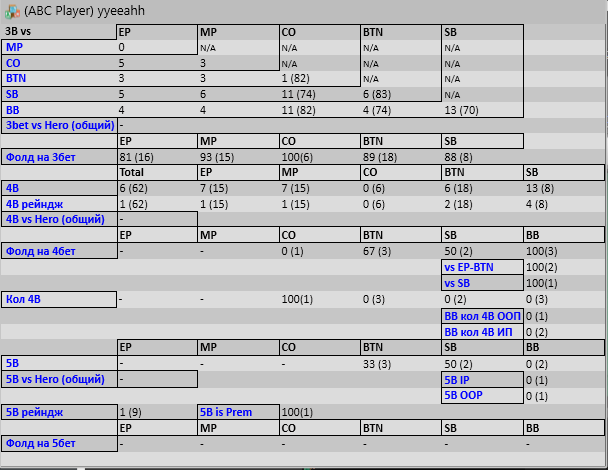The image size is (608, 470).
Task: Click the '13 (8)' 4B SB value
Action: (x=540, y=188)
